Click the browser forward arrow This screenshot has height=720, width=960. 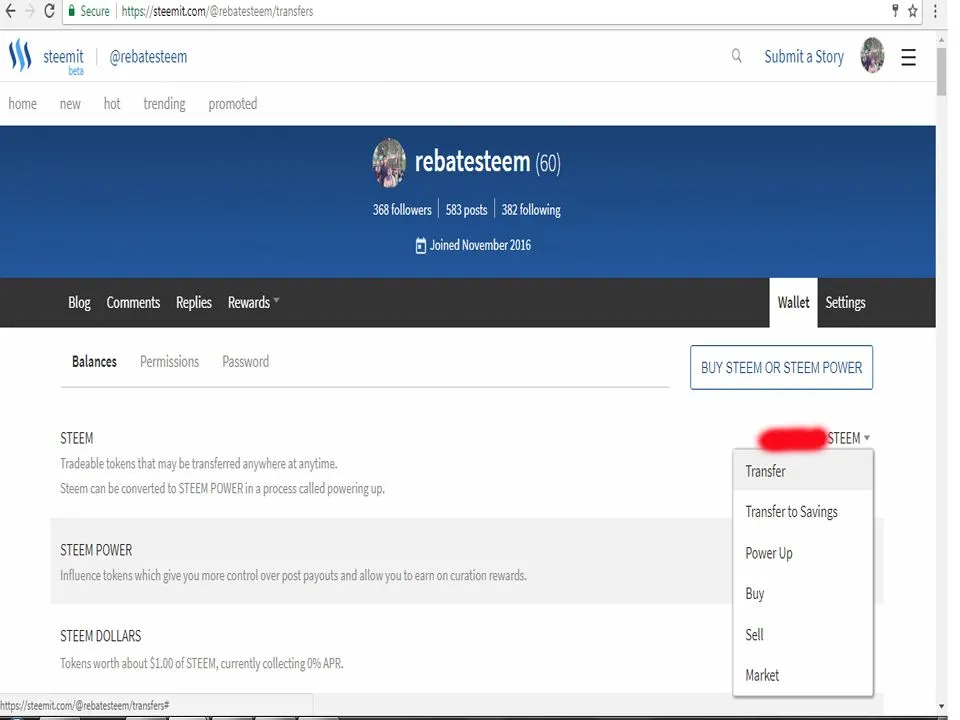29,11
